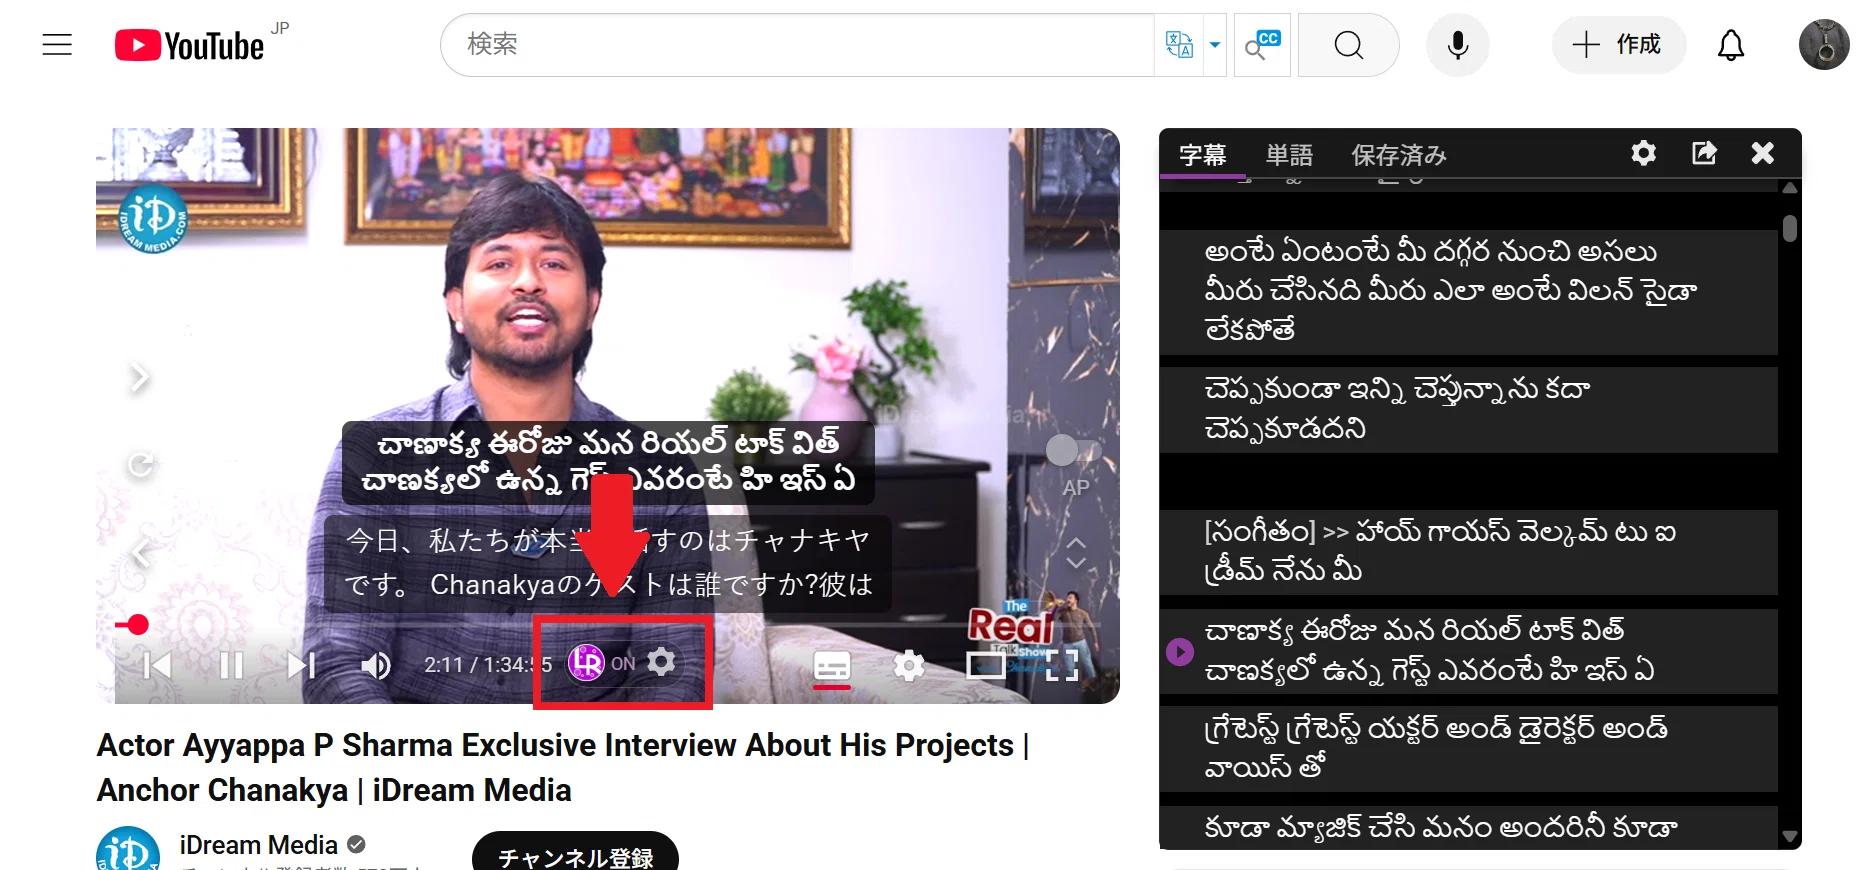Image resolution: width=1863 pixels, height=870 pixels.
Task: Pause the video
Action: click(231, 665)
